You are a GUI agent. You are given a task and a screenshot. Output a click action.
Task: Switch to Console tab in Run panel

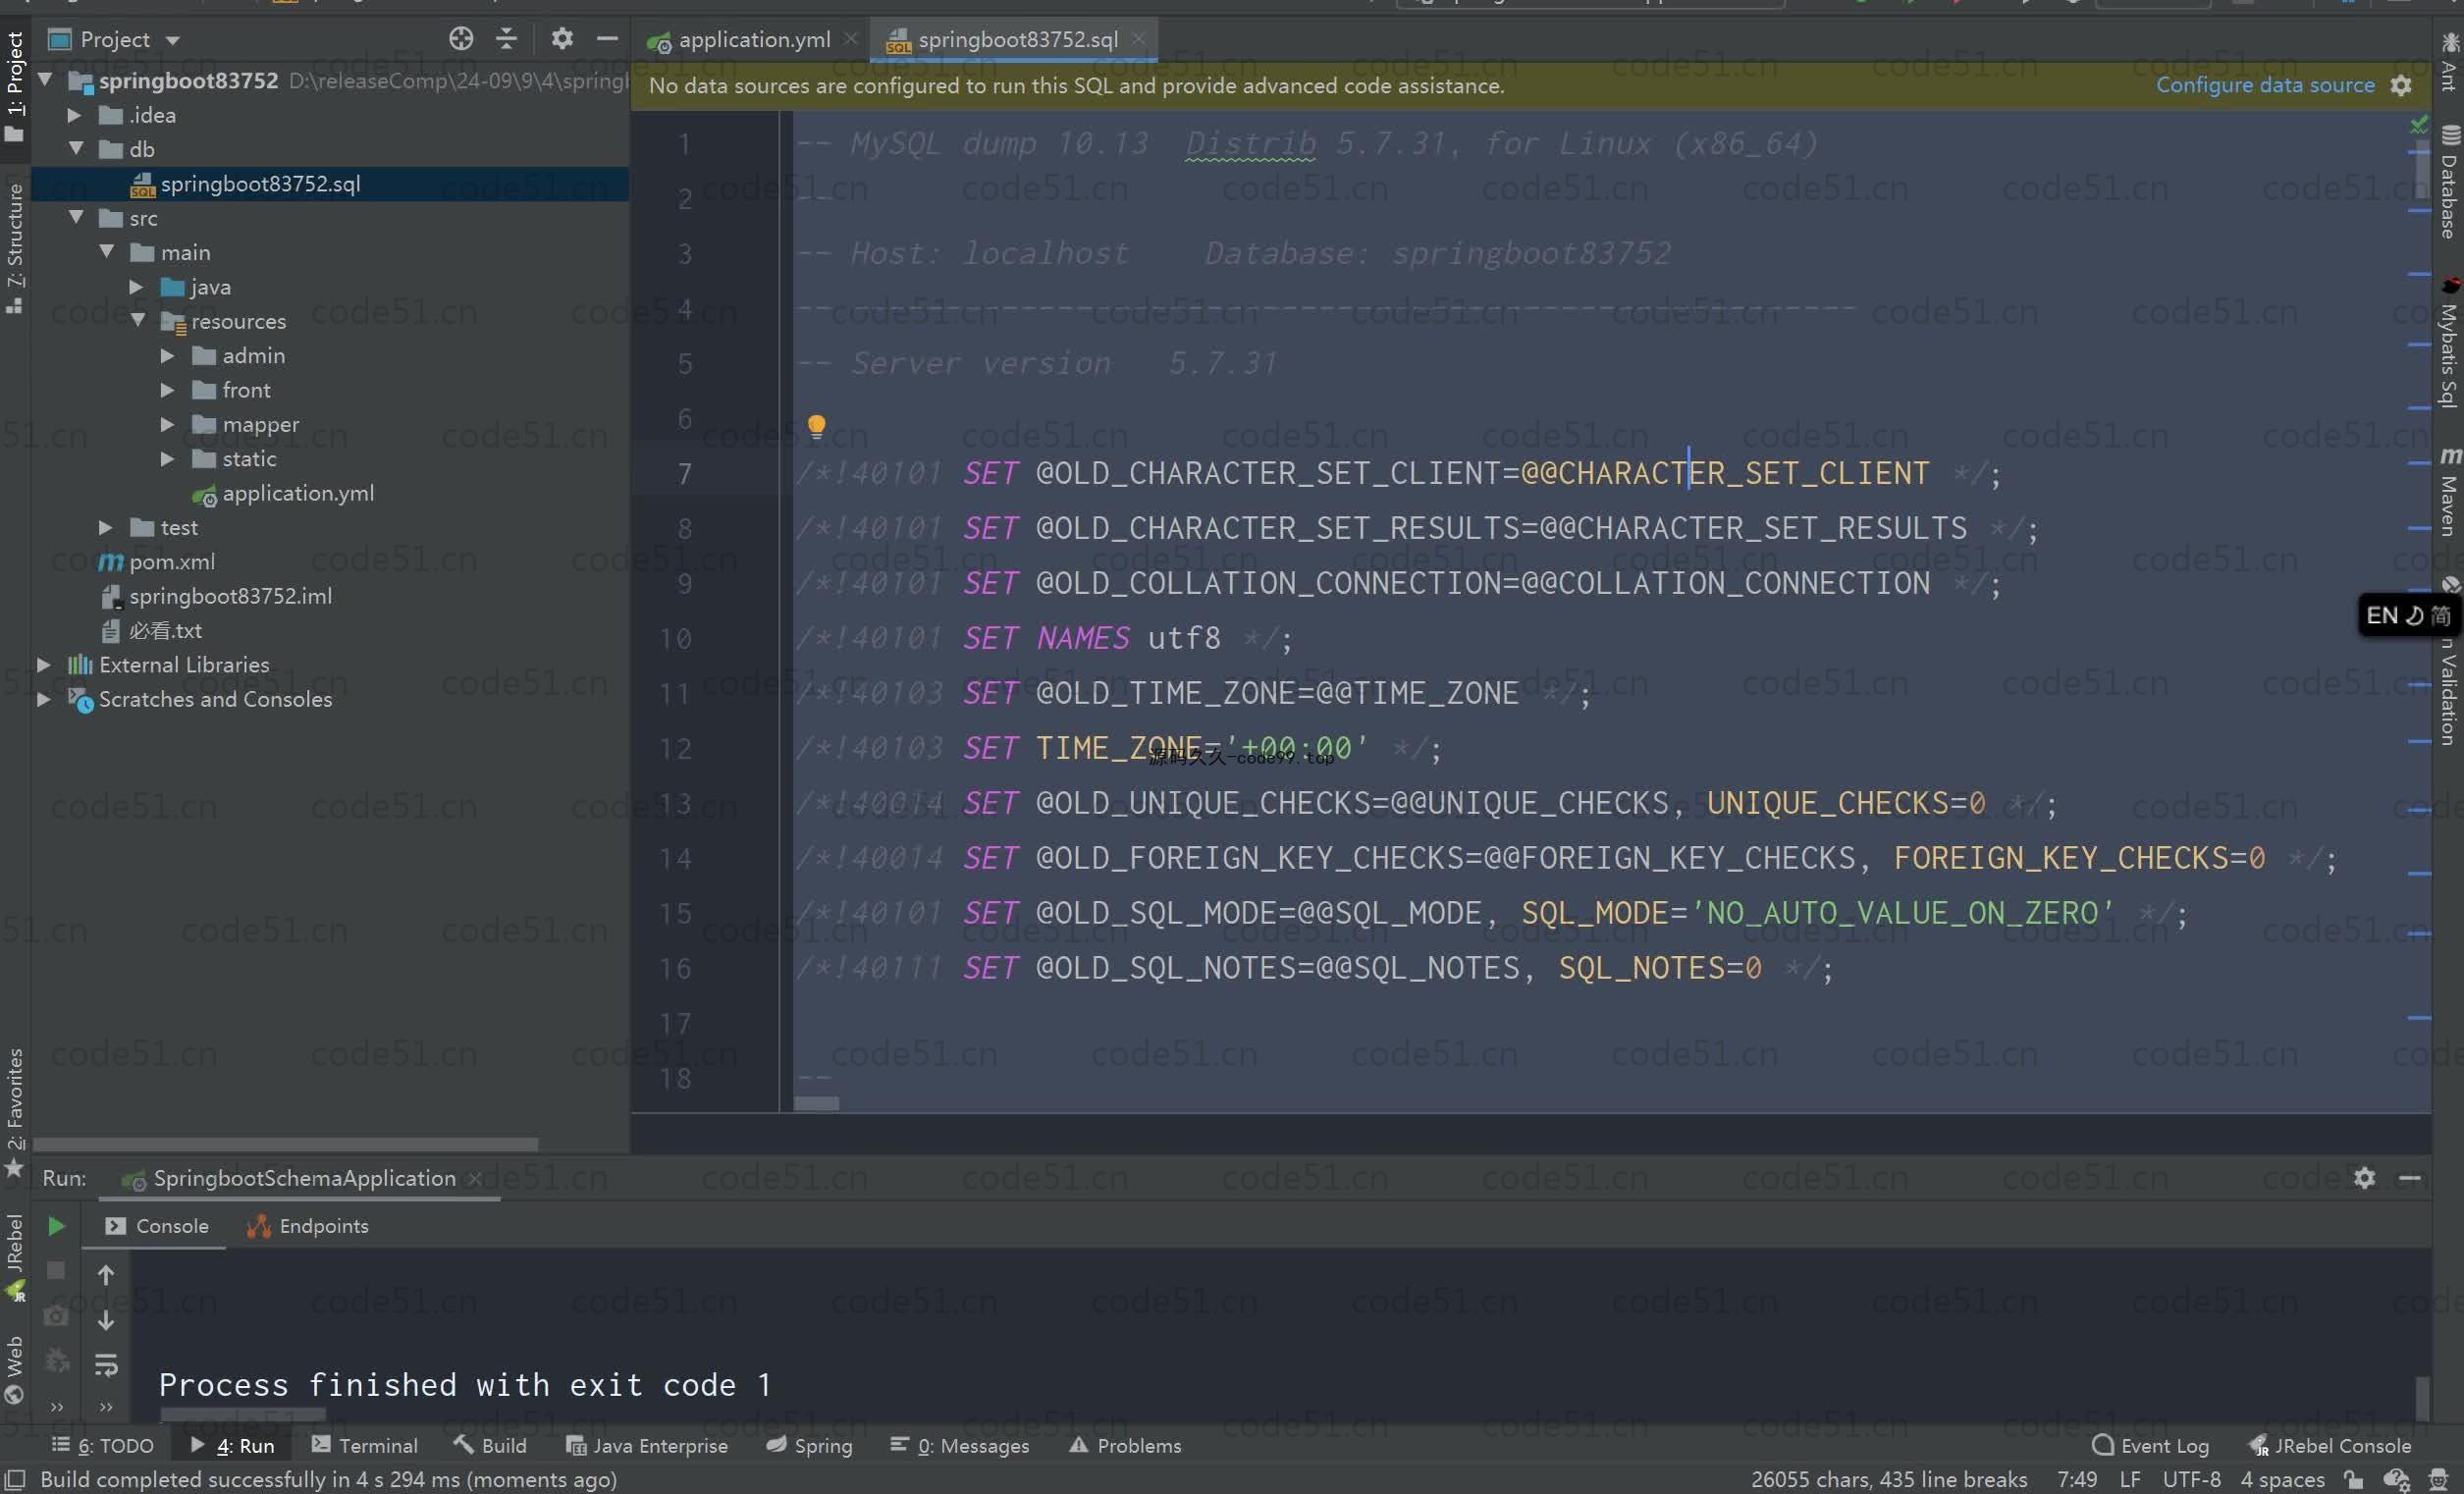click(x=157, y=1226)
